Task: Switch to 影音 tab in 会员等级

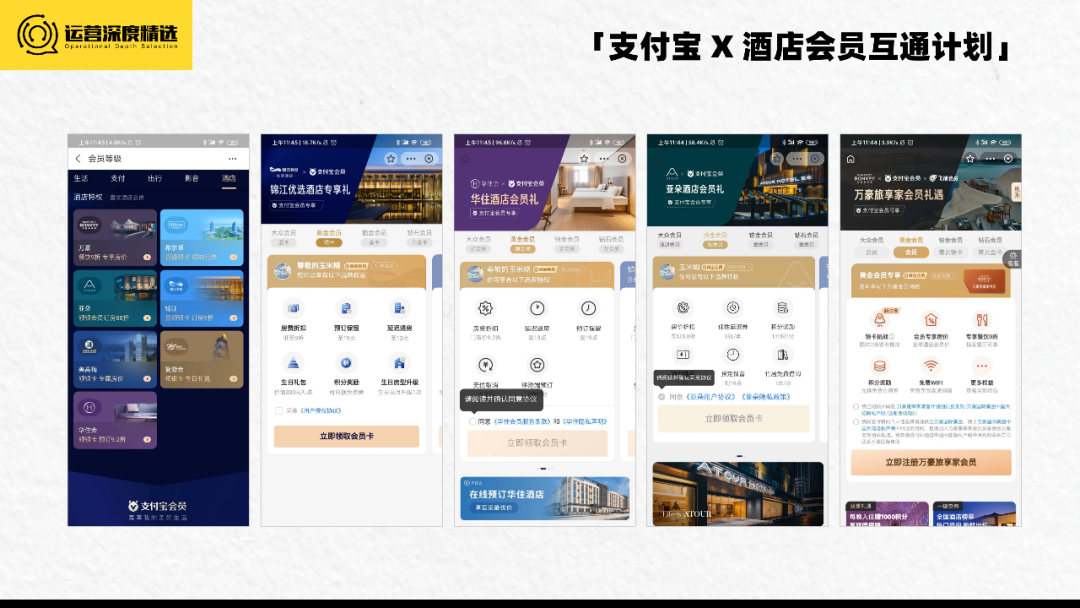Action: pos(191,178)
